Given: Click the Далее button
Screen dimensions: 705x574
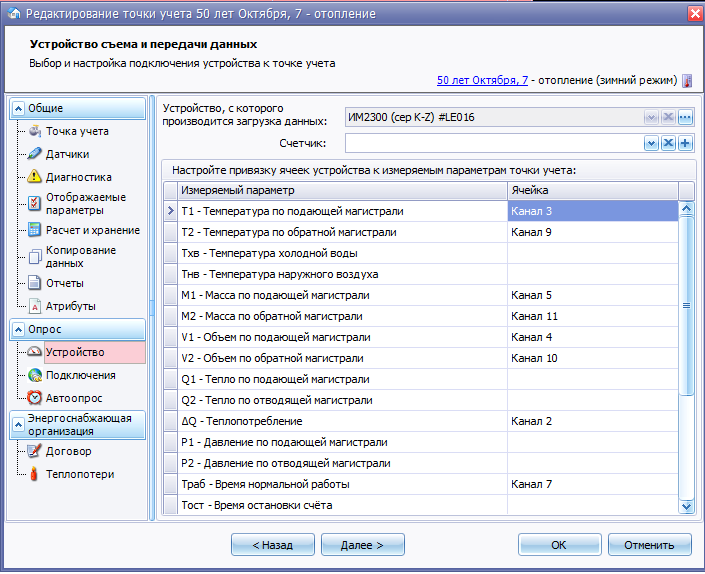Looking at the screenshot, I should (x=363, y=545).
